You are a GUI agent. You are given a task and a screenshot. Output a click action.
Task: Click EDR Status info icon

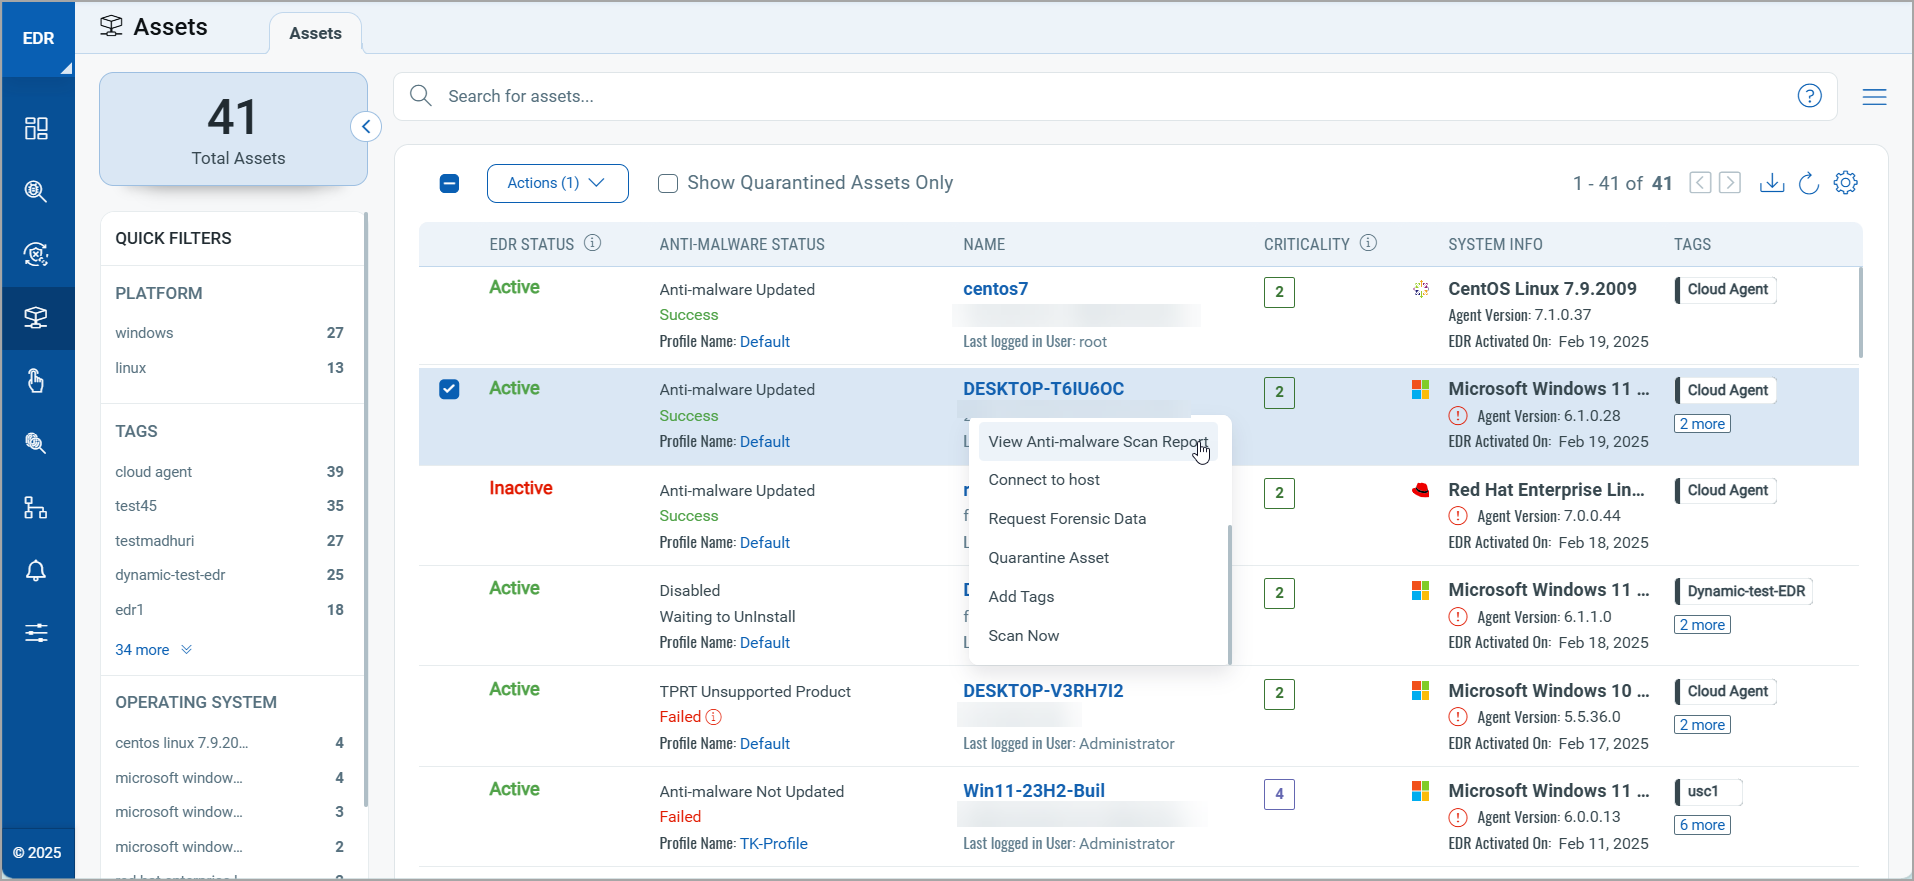tap(593, 243)
